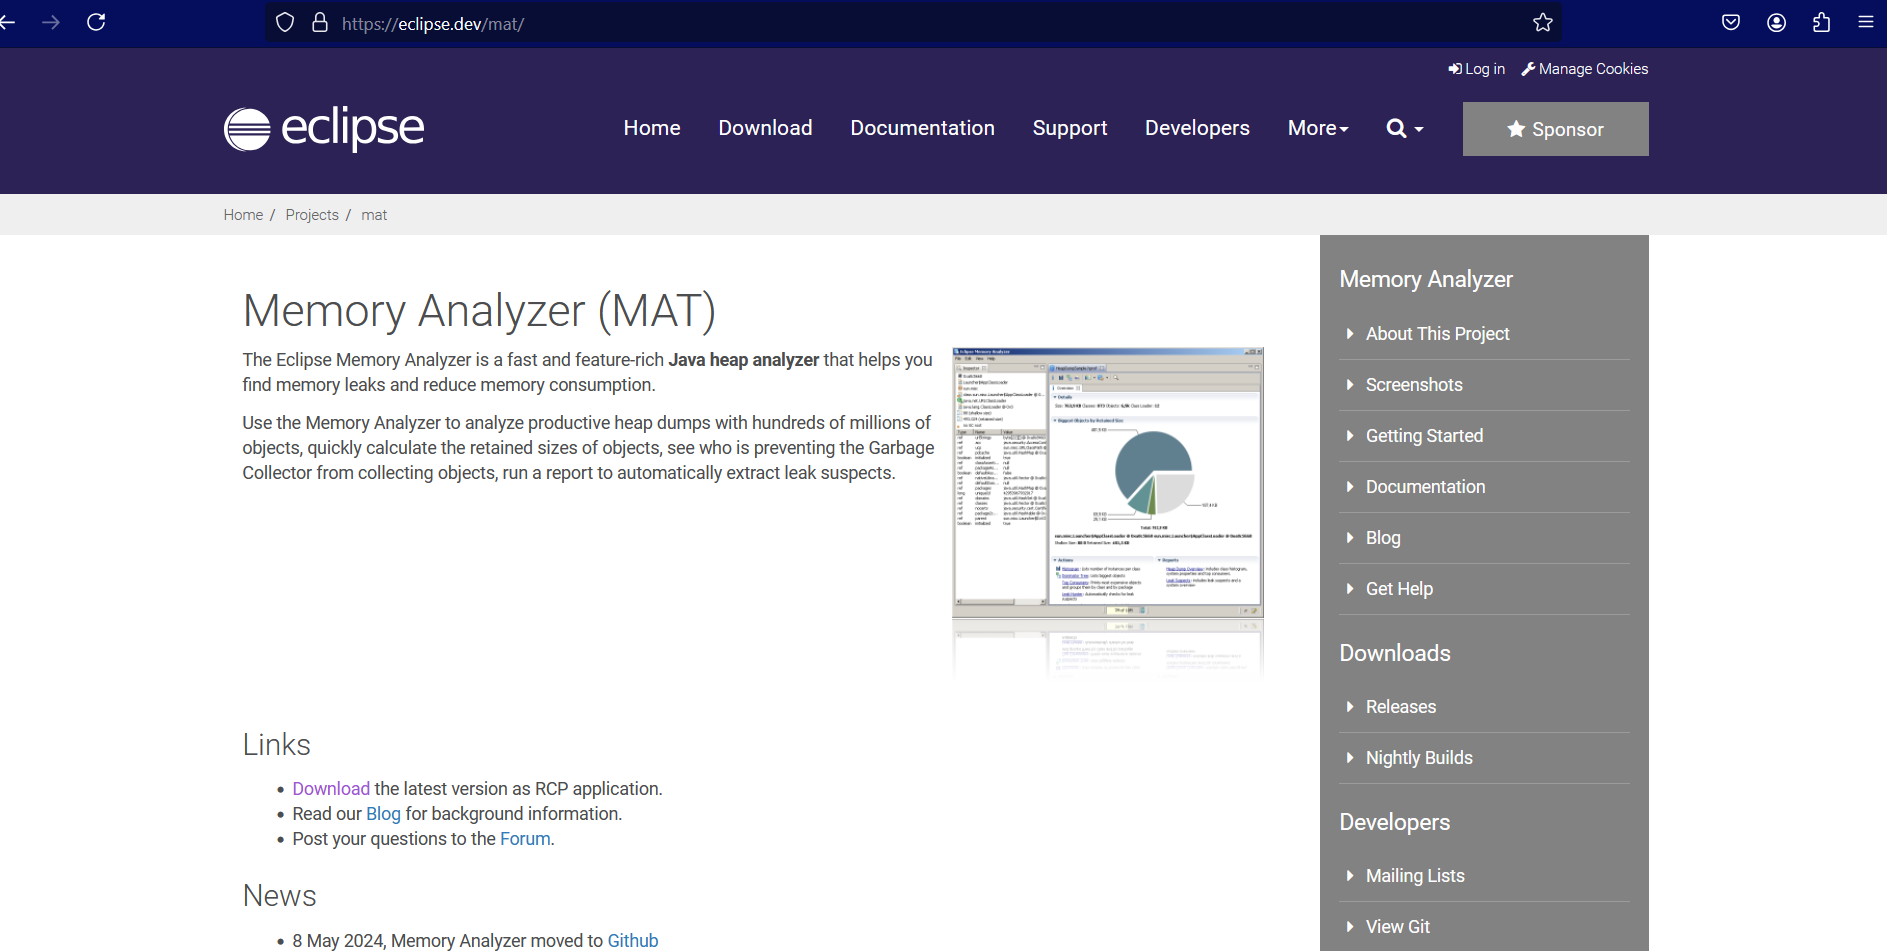The image size is (1887, 951).
Task: Click the News heading
Action: pyautogui.click(x=279, y=896)
